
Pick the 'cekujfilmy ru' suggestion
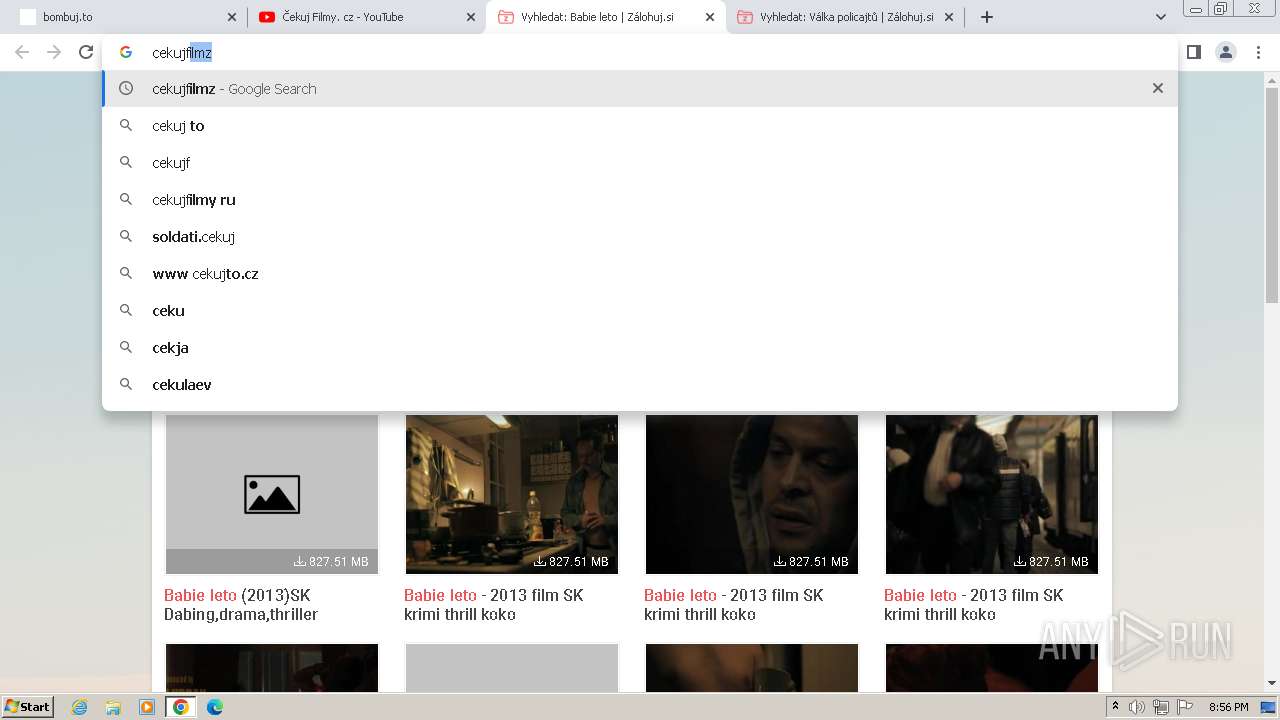[x=640, y=200]
